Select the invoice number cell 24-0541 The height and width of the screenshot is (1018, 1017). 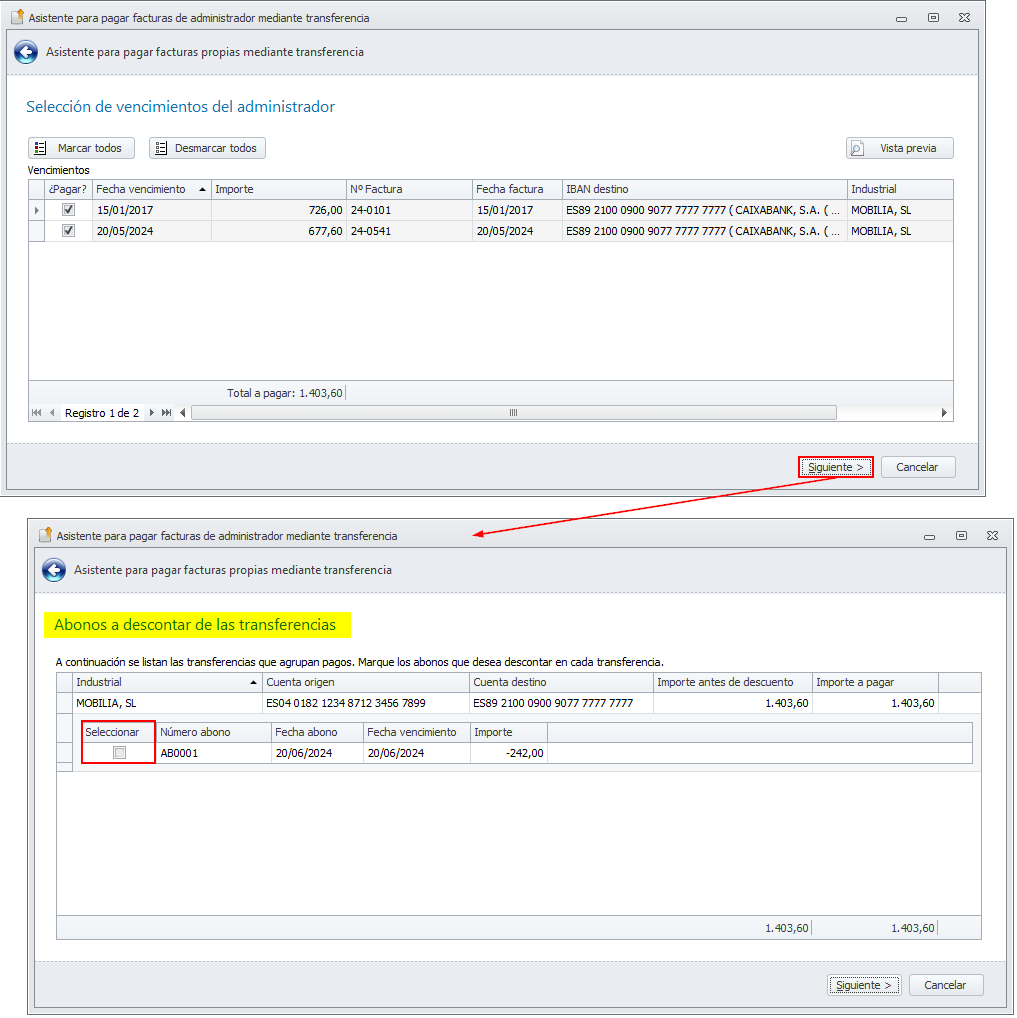click(409, 231)
